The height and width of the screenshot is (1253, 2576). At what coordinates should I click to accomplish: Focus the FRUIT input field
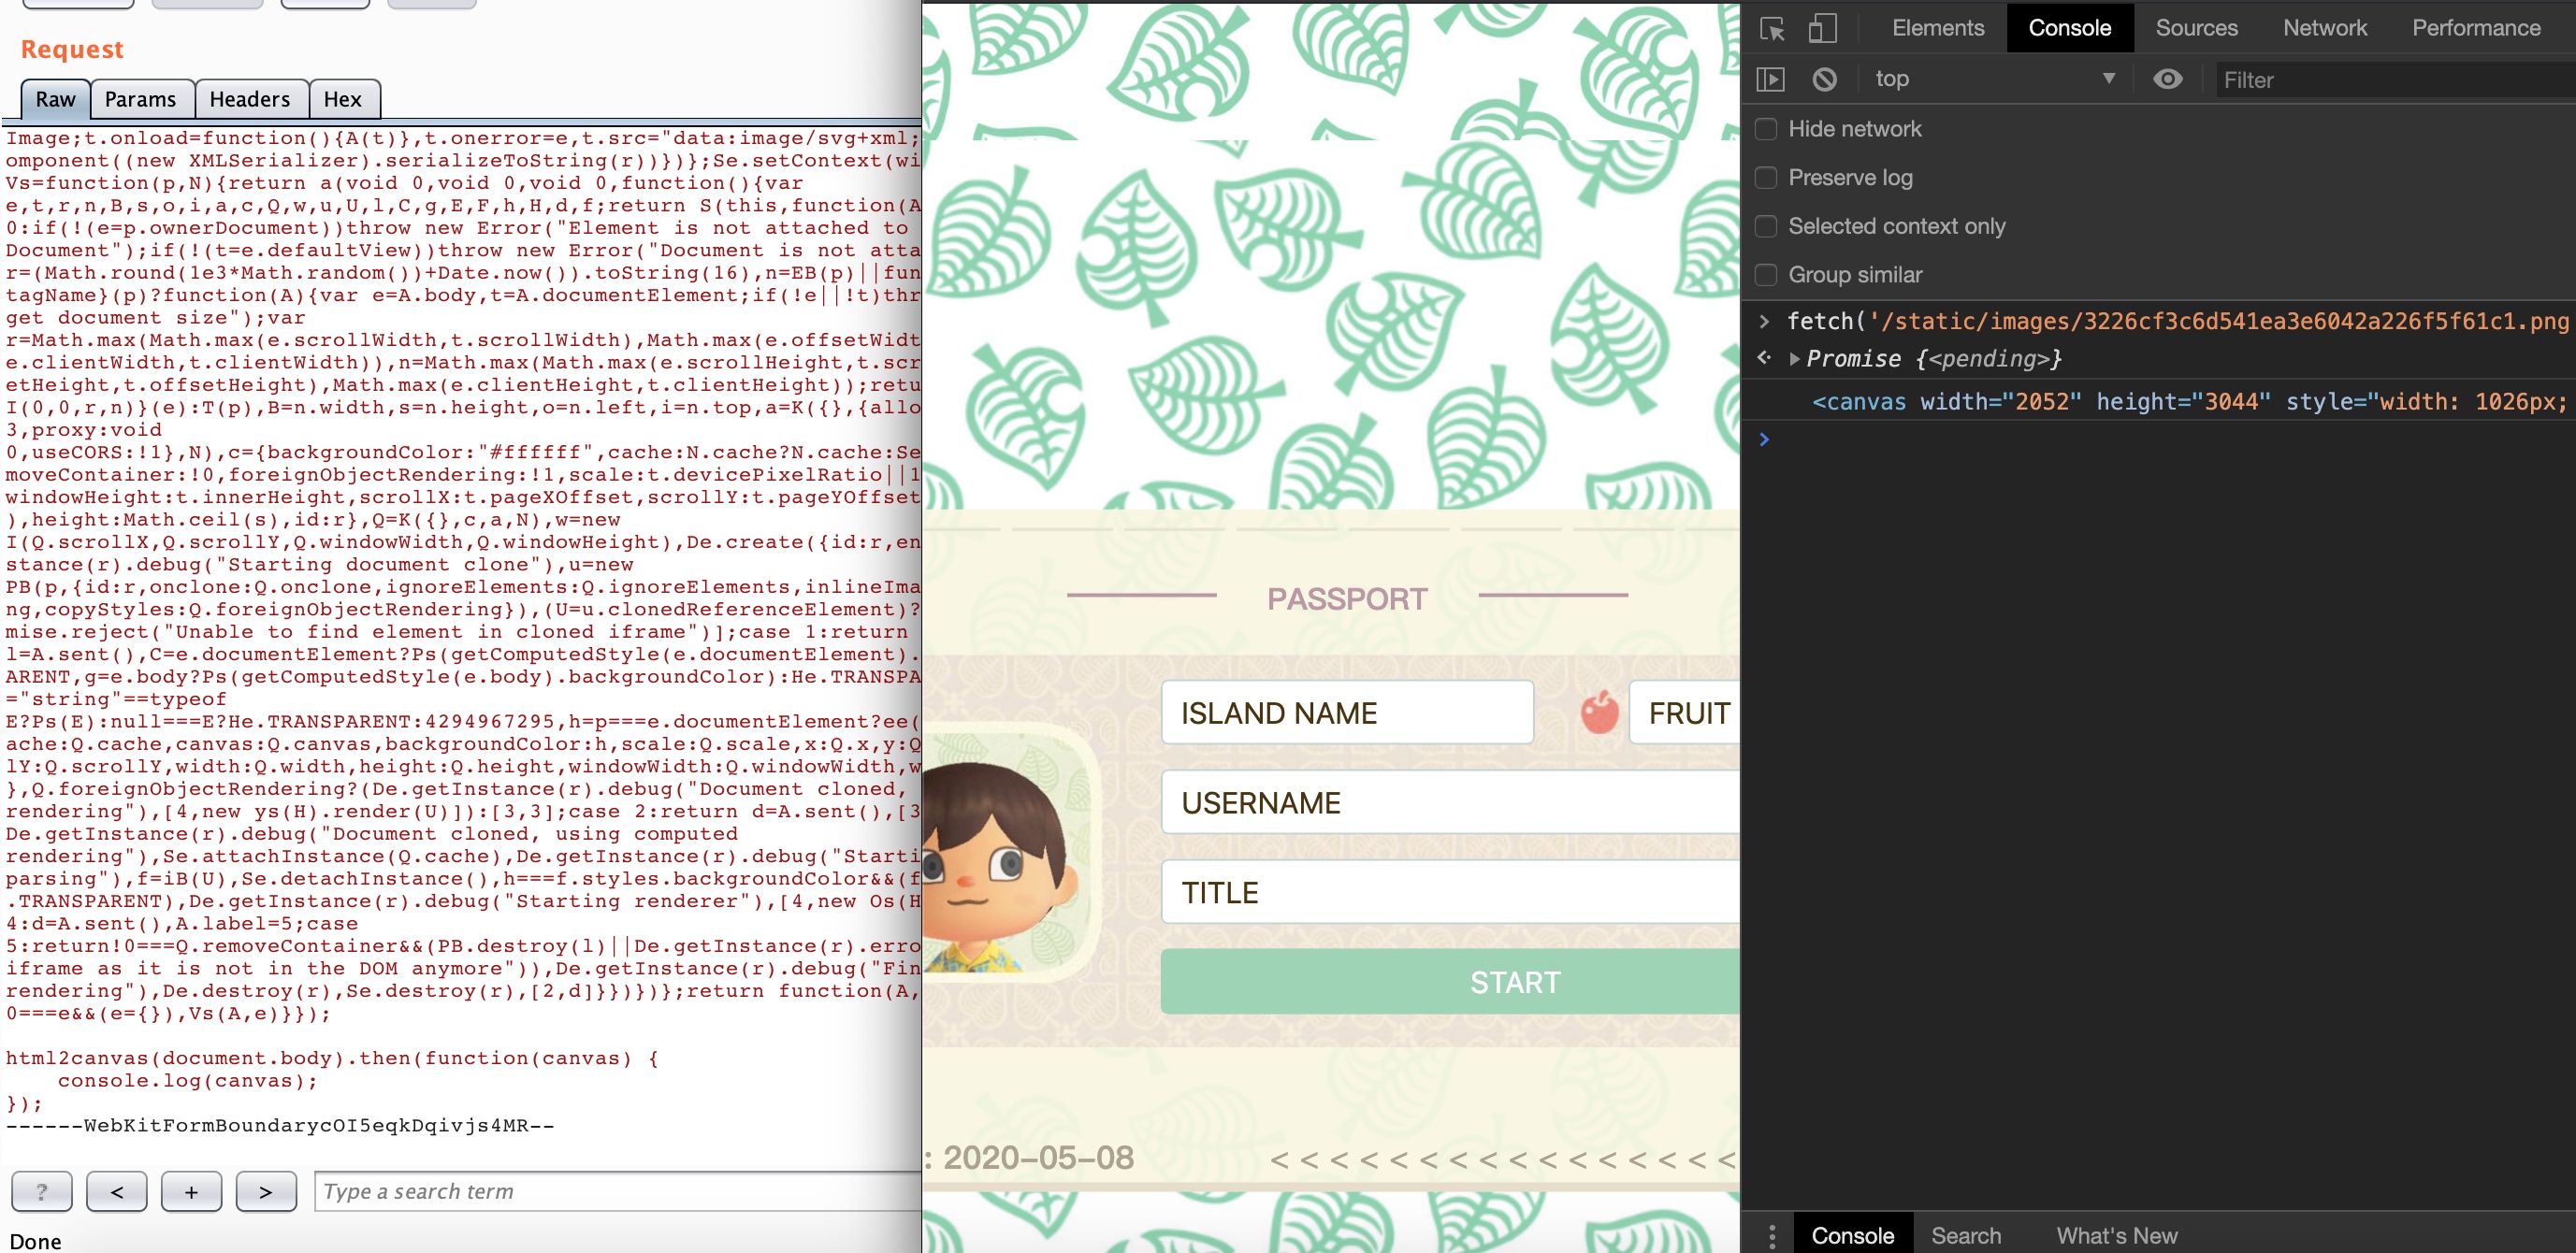pos(1685,712)
